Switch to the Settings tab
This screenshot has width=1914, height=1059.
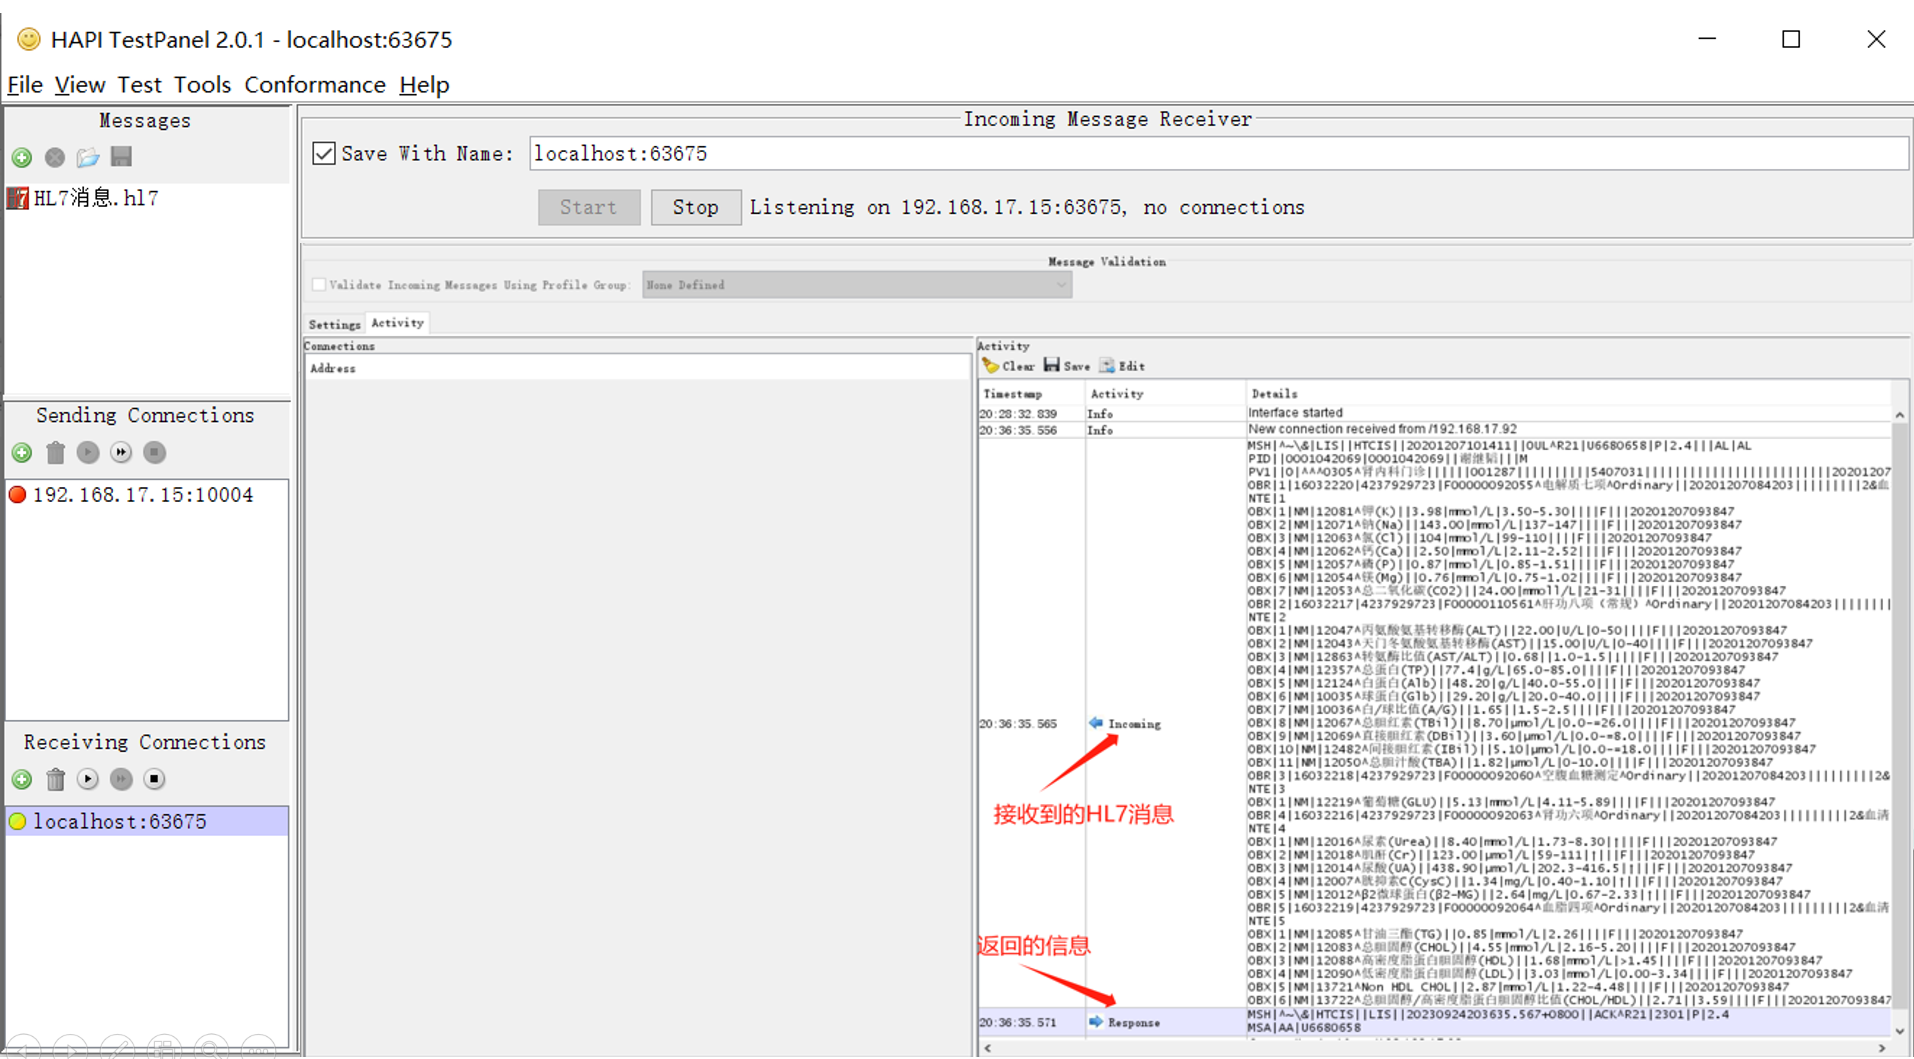pos(334,324)
